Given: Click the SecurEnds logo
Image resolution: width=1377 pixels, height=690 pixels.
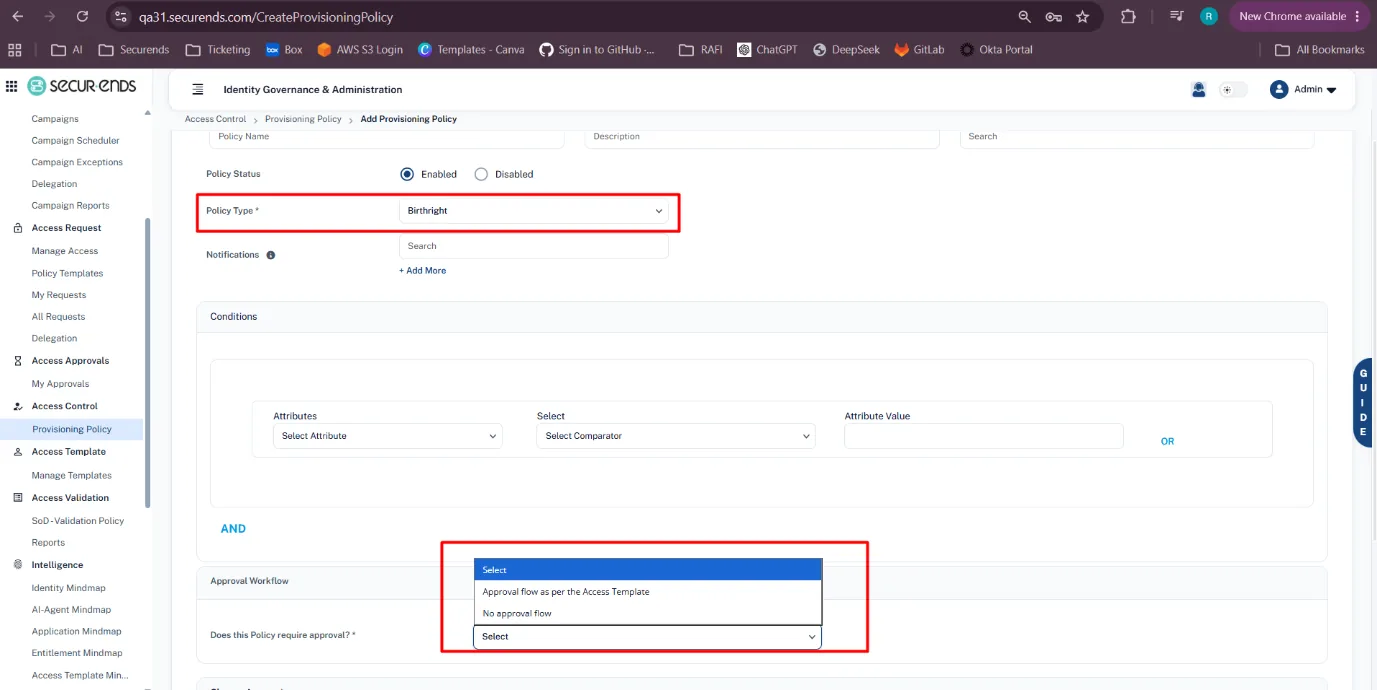Looking at the screenshot, I should pyautogui.click(x=82, y=86).
